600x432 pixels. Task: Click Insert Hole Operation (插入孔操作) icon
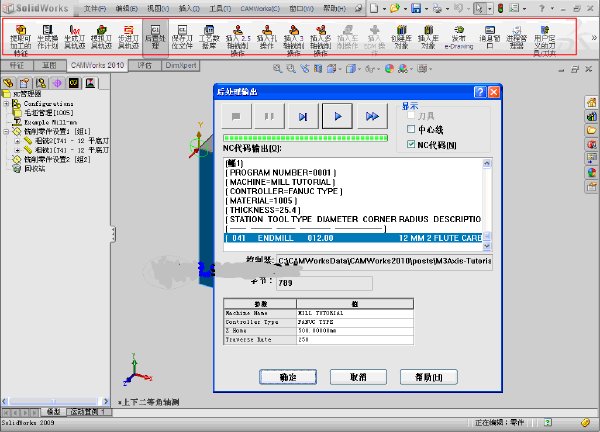click(267, 37)
